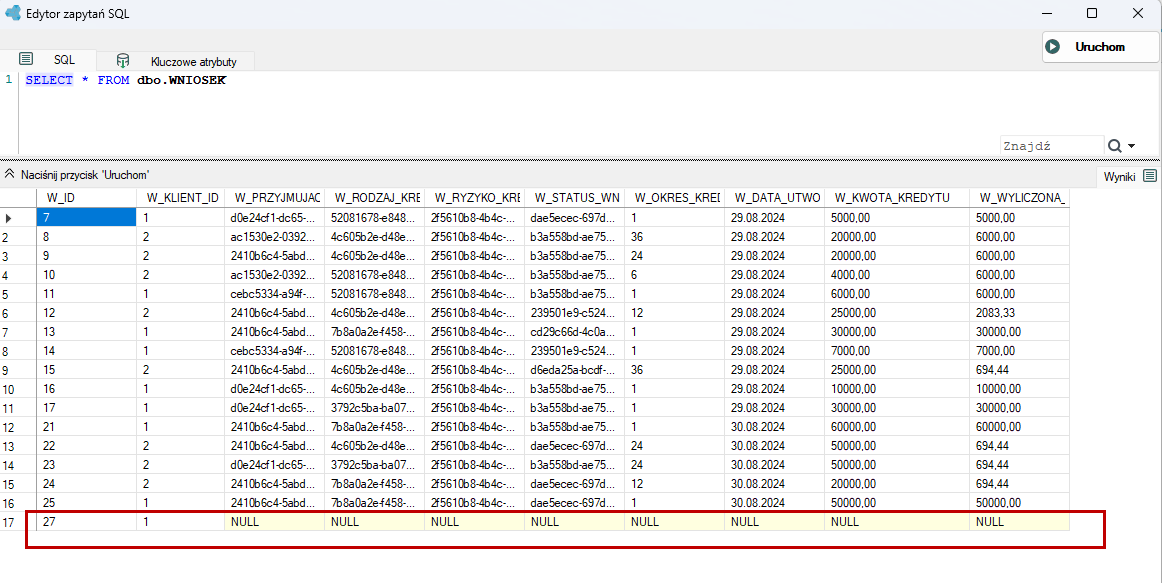The image size is (1162, 583).
Task: Open the search options dropdown arrow
Action: (x=1132, y=147)
